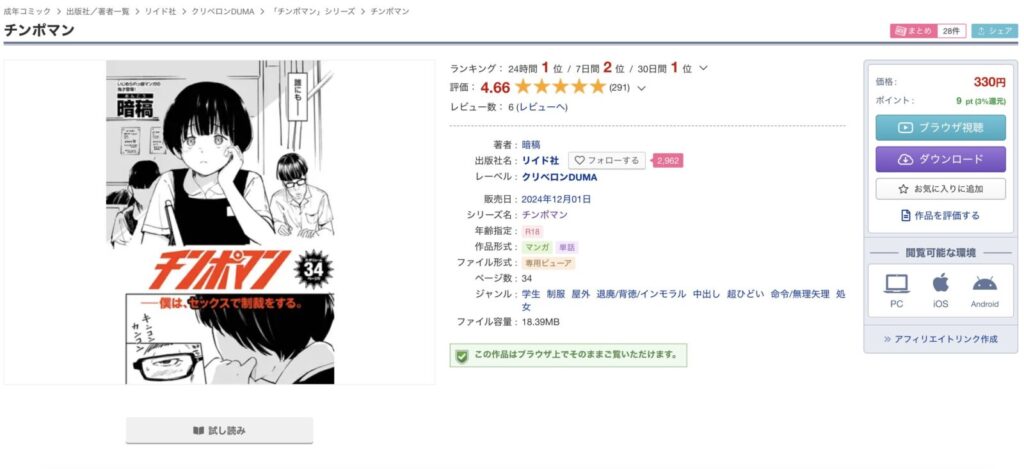Go to 成年コミック in the breadcrumb

point(27,11)
